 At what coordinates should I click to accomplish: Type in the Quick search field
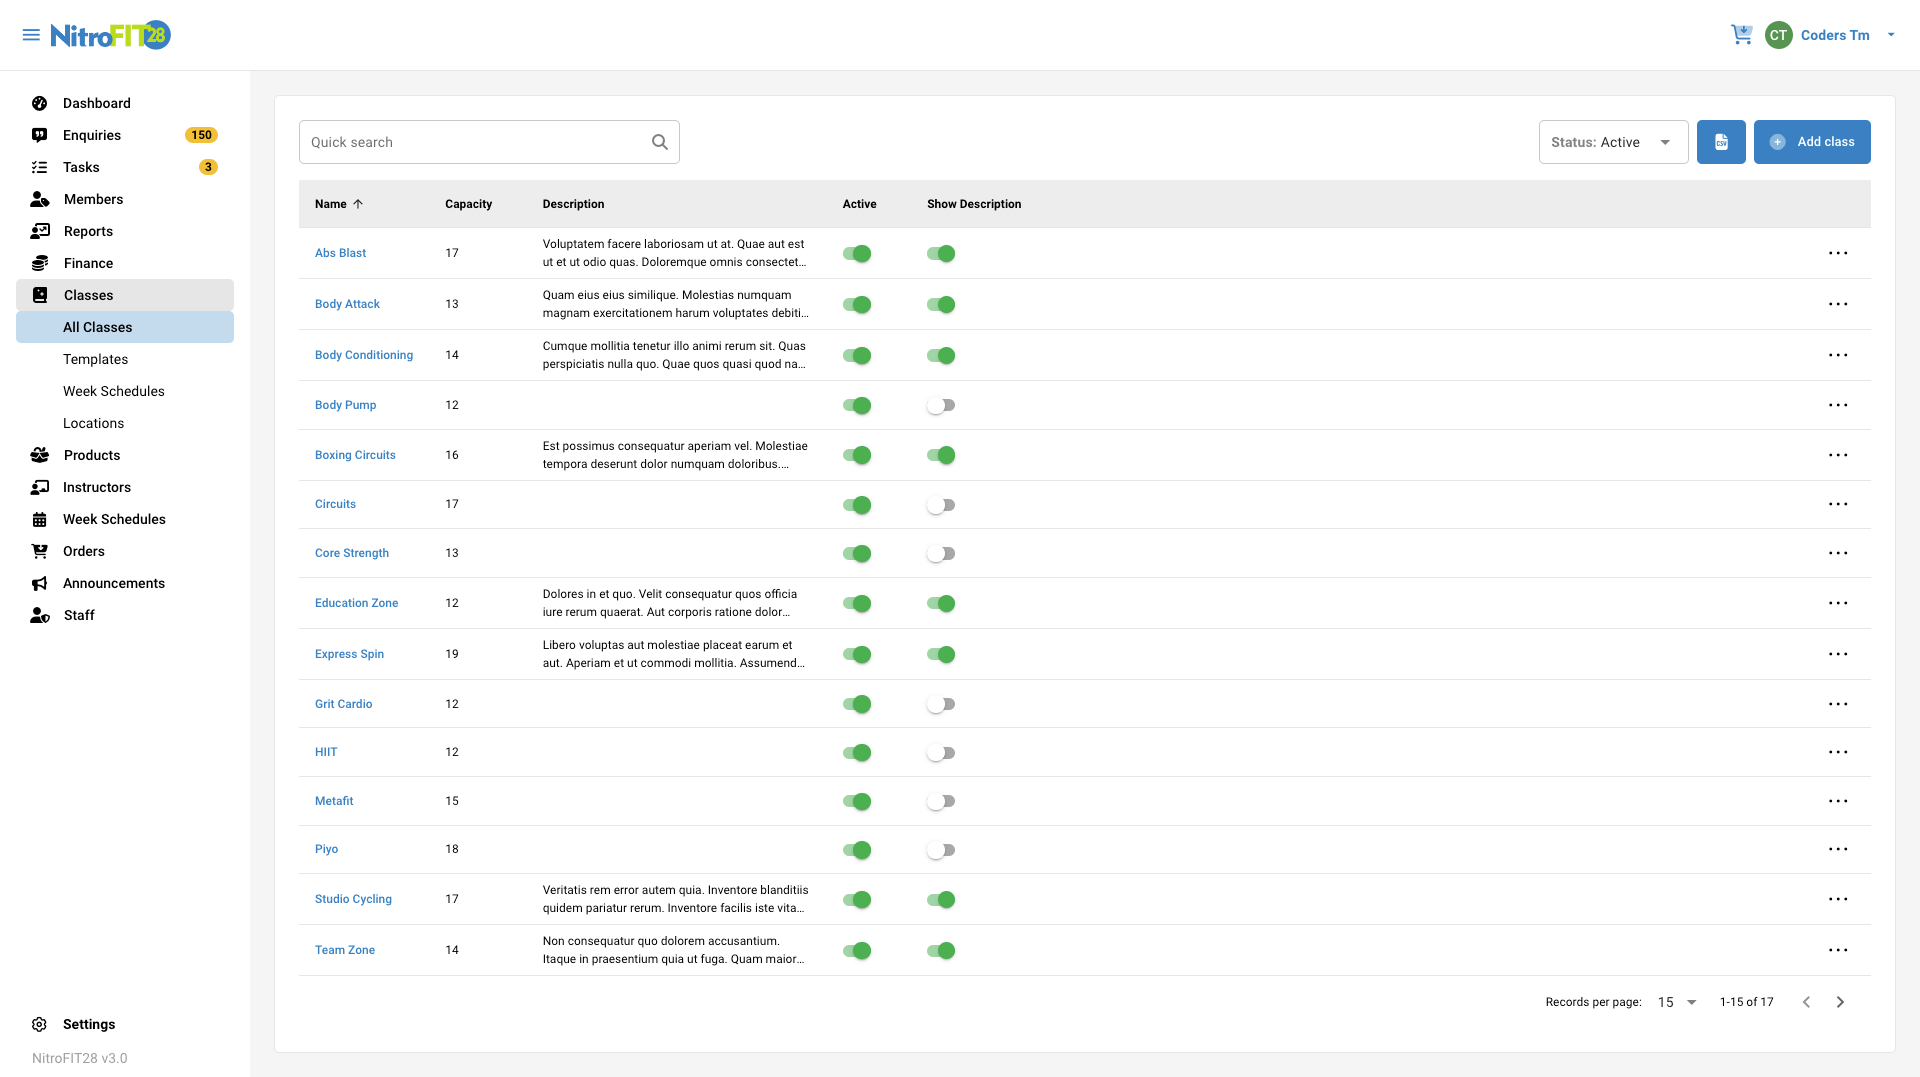coord(470,141)
